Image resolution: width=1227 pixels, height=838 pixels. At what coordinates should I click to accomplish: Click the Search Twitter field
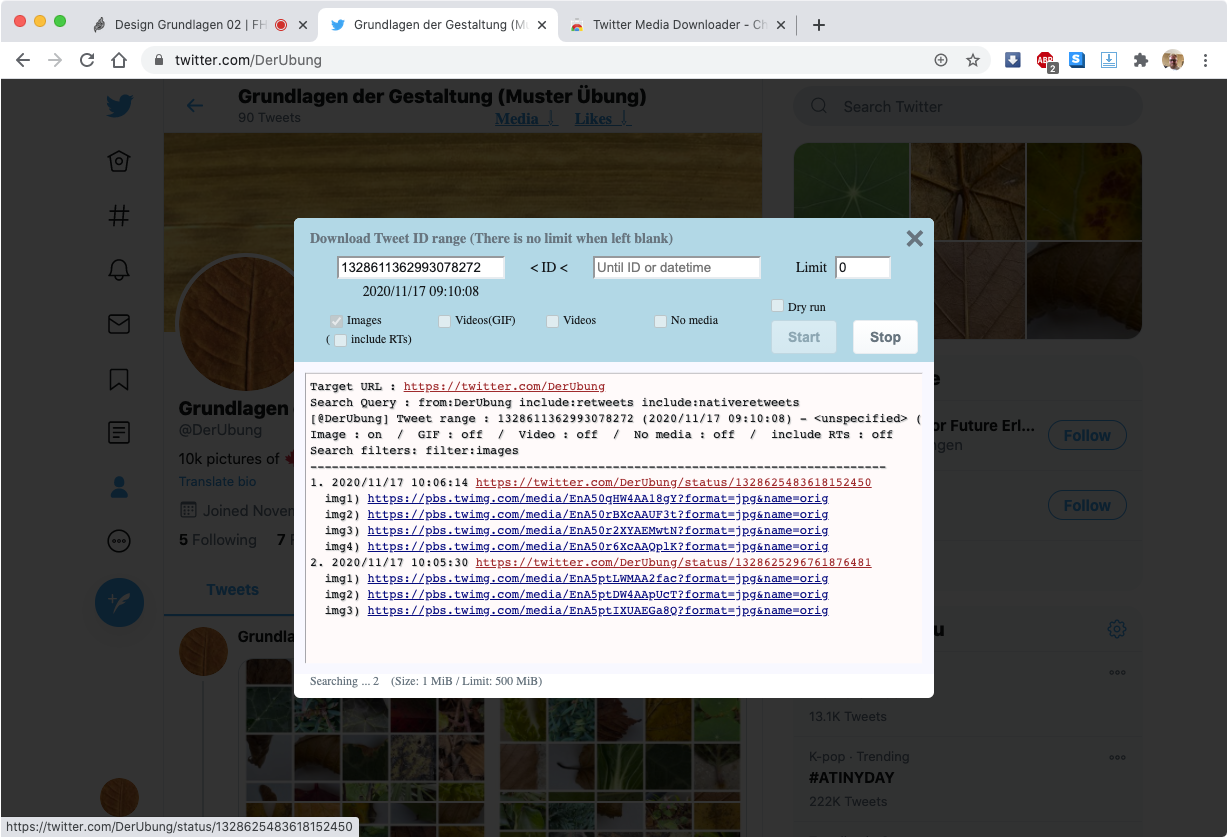967,106
